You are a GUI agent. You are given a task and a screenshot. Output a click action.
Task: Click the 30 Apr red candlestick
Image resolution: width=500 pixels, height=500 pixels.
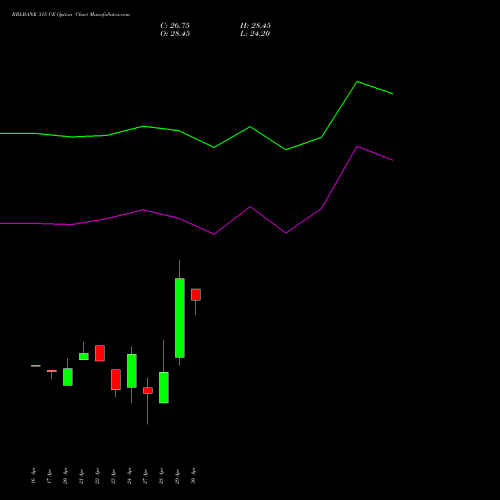tap(196, 295)
